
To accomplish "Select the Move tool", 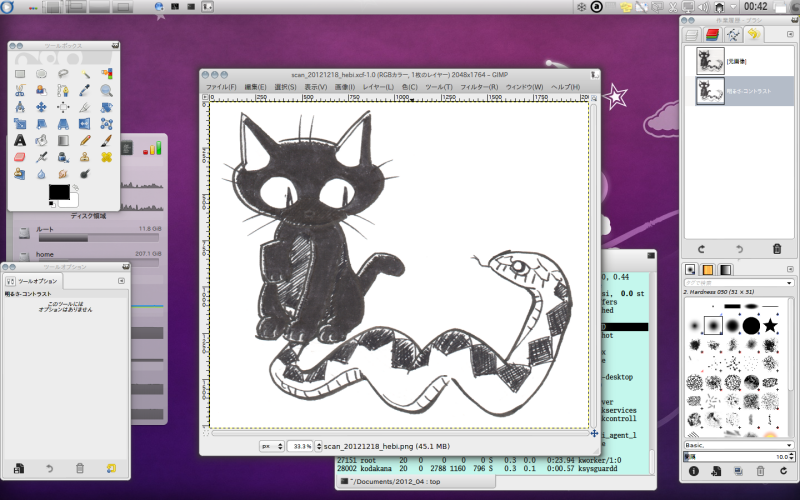I will pos(41,107).
